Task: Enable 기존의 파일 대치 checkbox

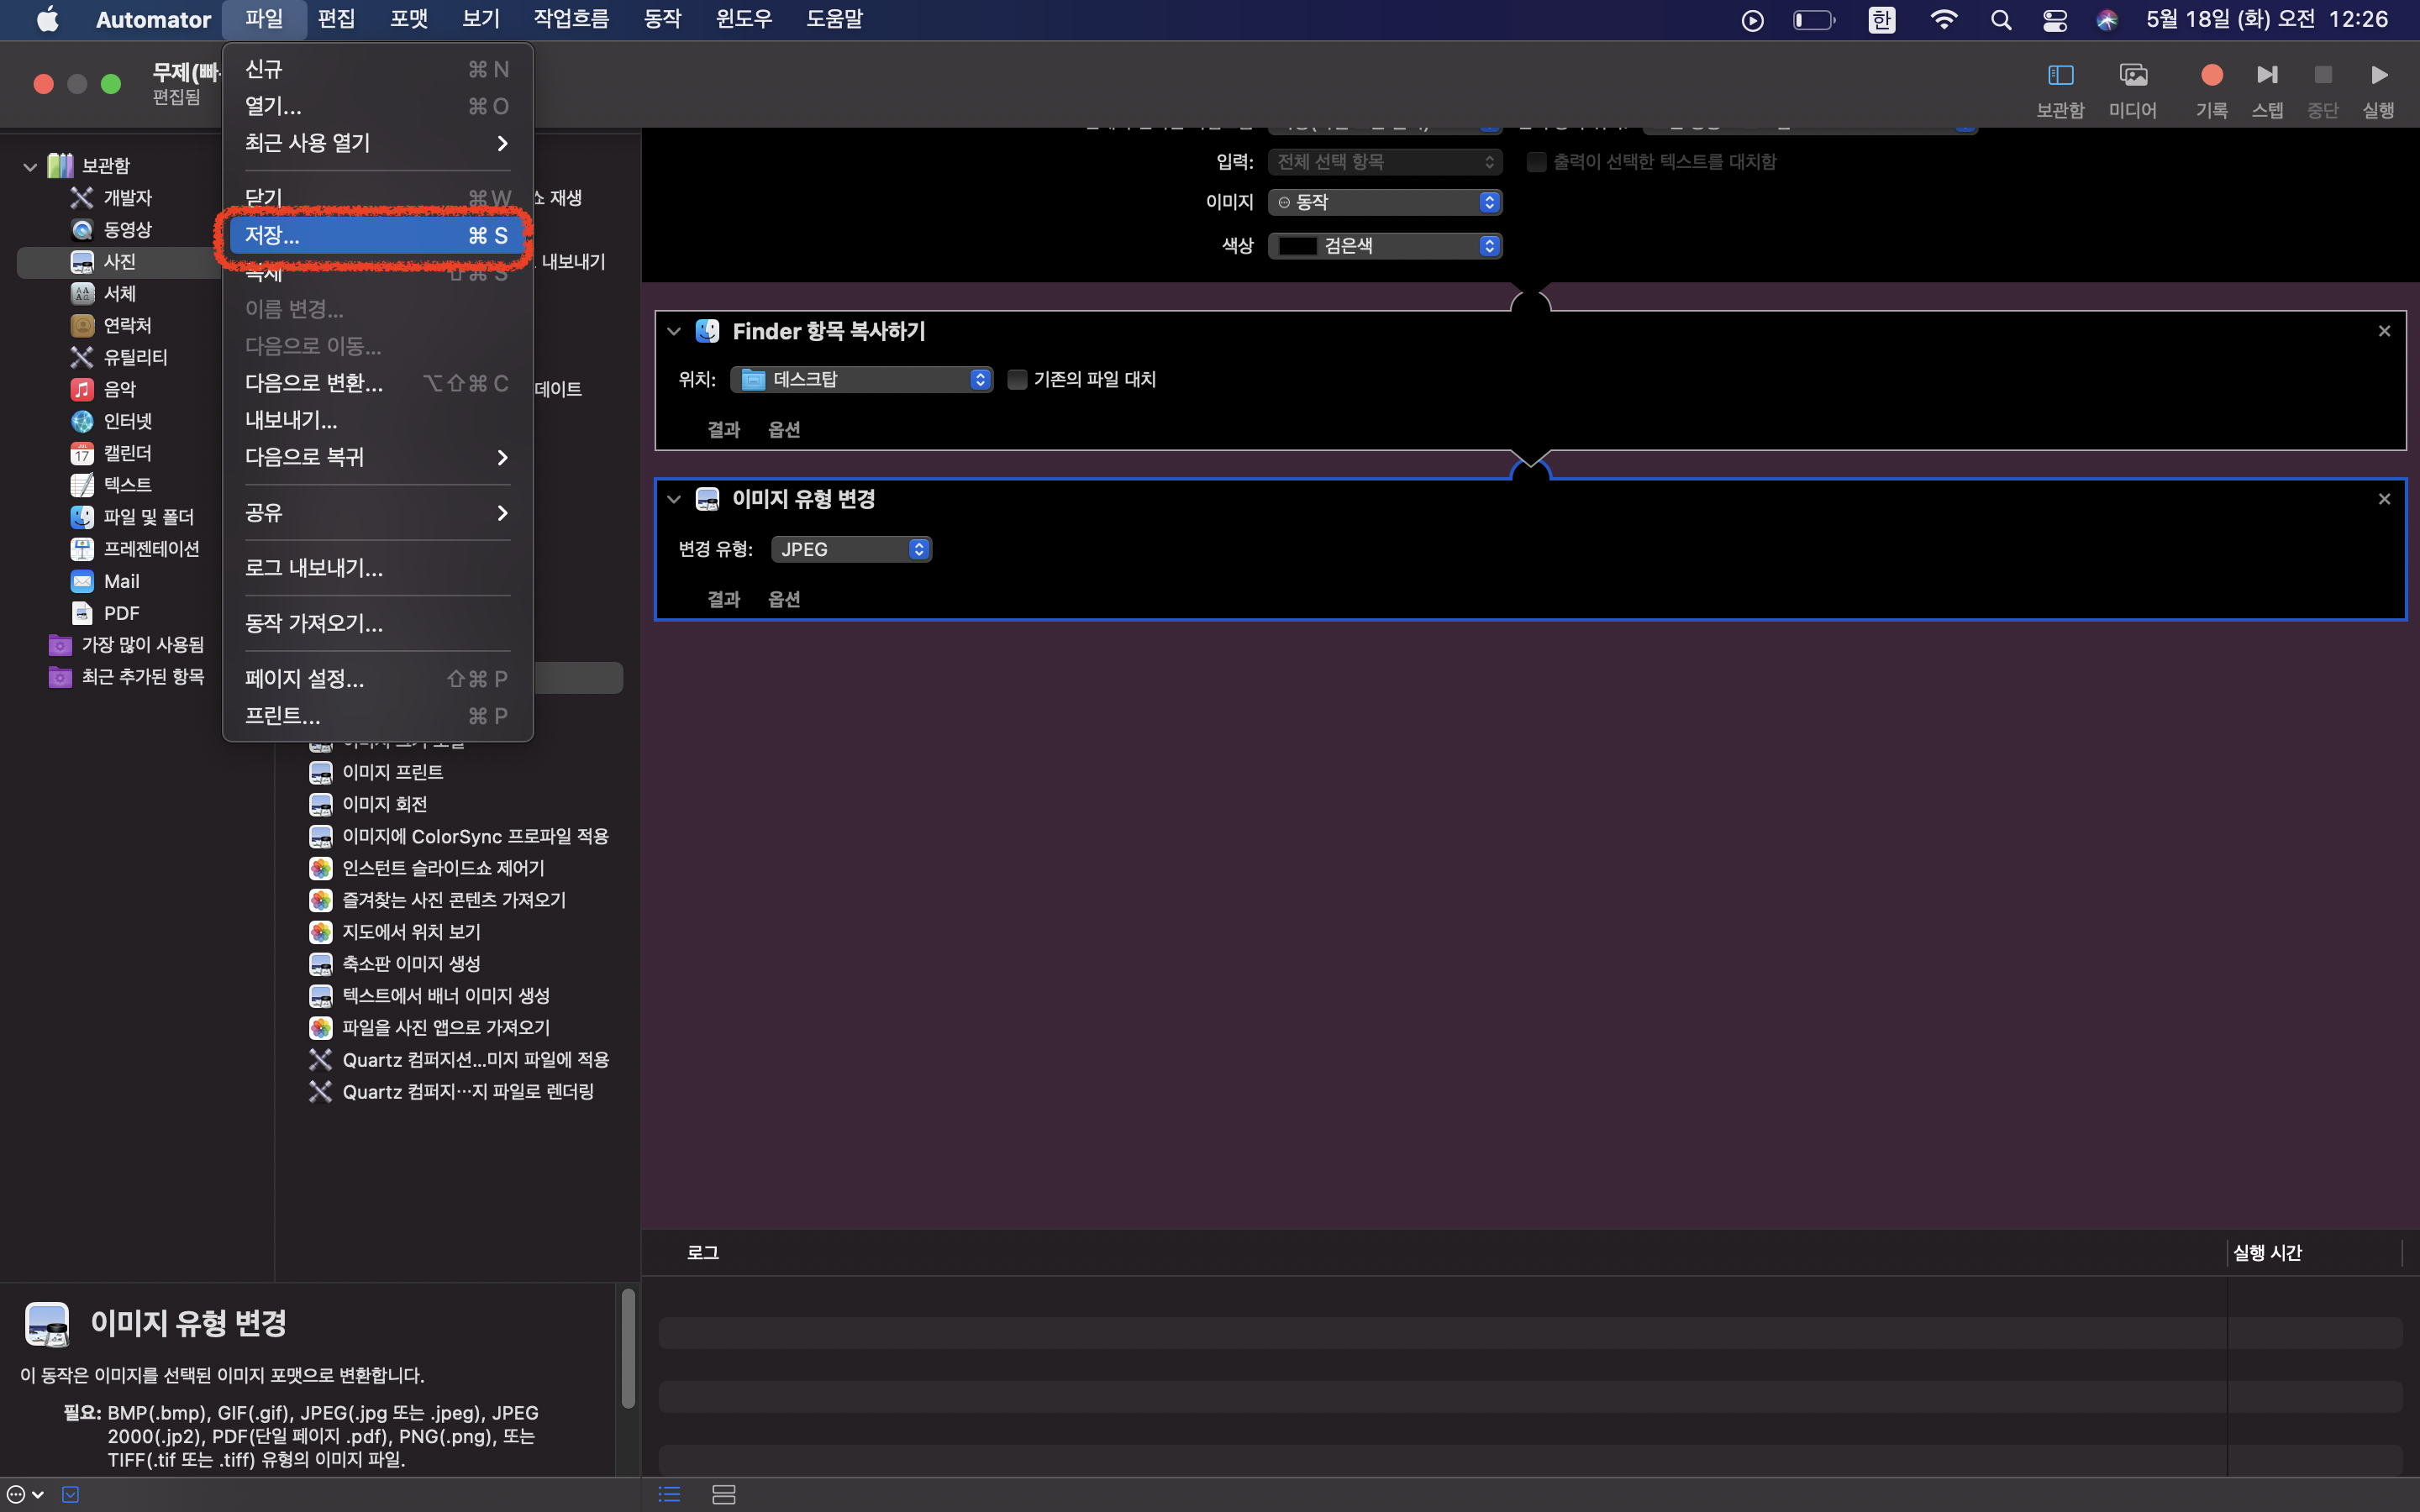Action: 1017,379
